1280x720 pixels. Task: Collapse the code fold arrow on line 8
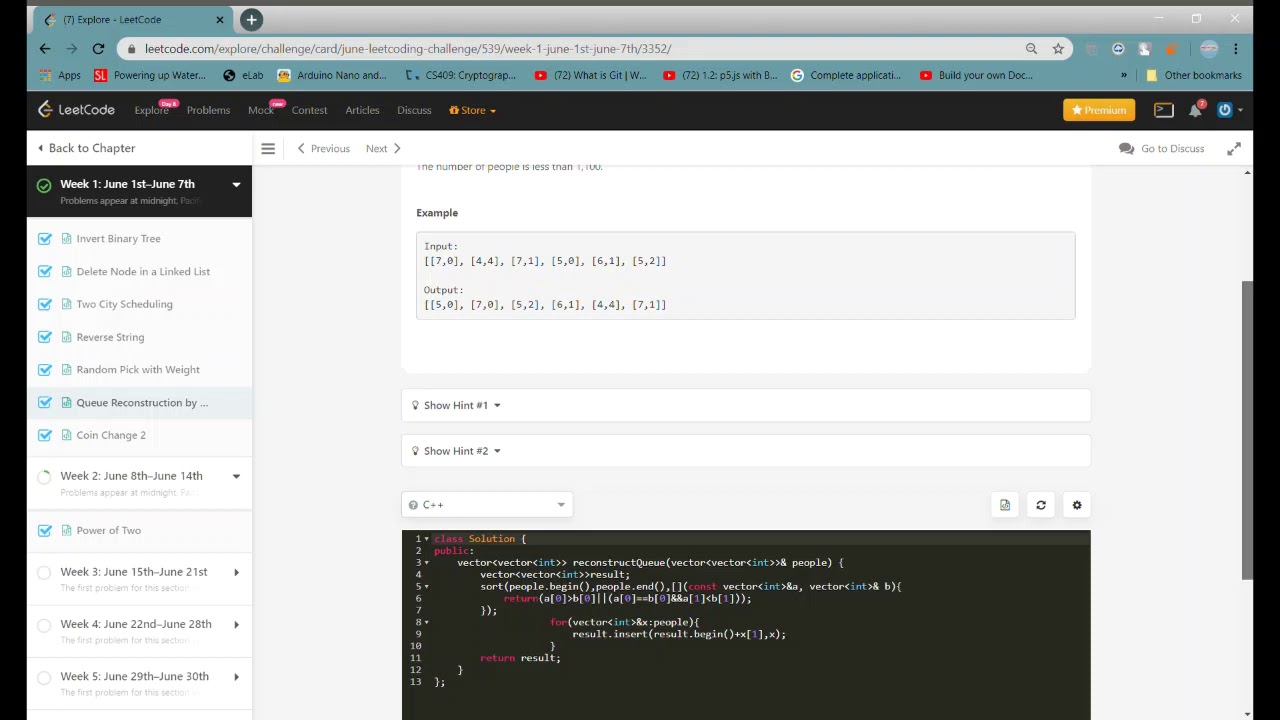(427, 623)
